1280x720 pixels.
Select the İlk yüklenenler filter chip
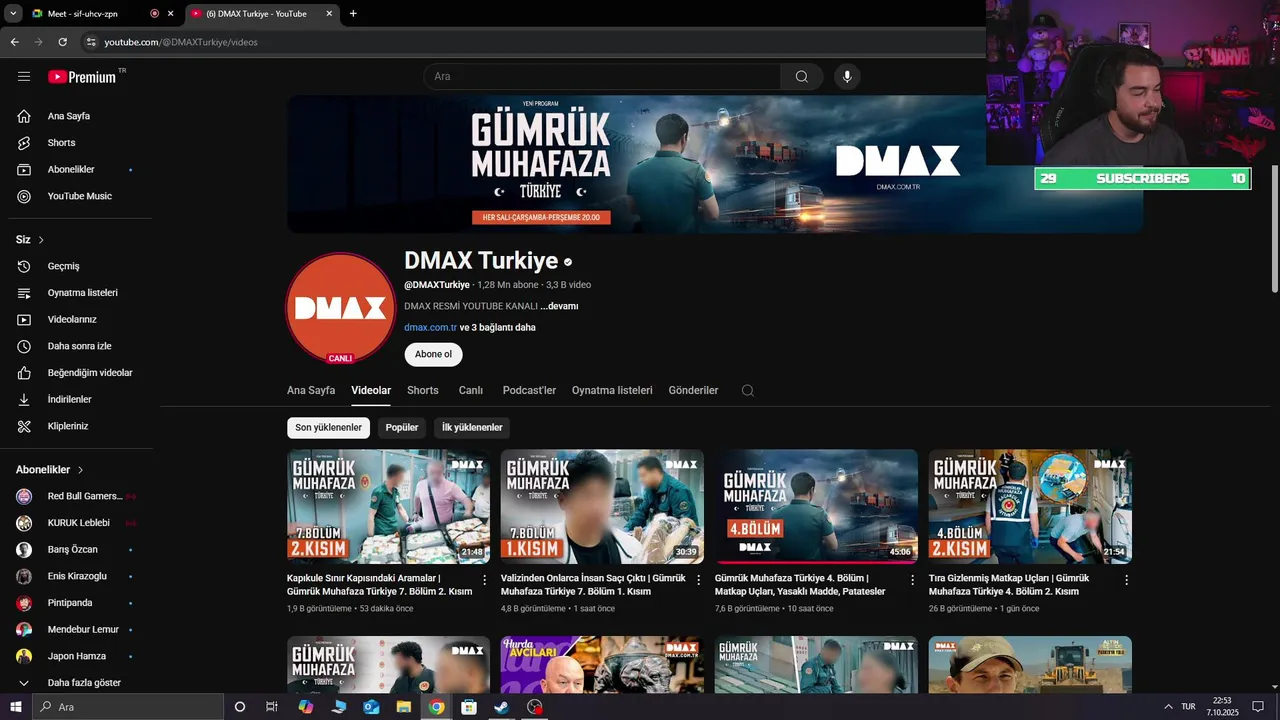point(472,428)
